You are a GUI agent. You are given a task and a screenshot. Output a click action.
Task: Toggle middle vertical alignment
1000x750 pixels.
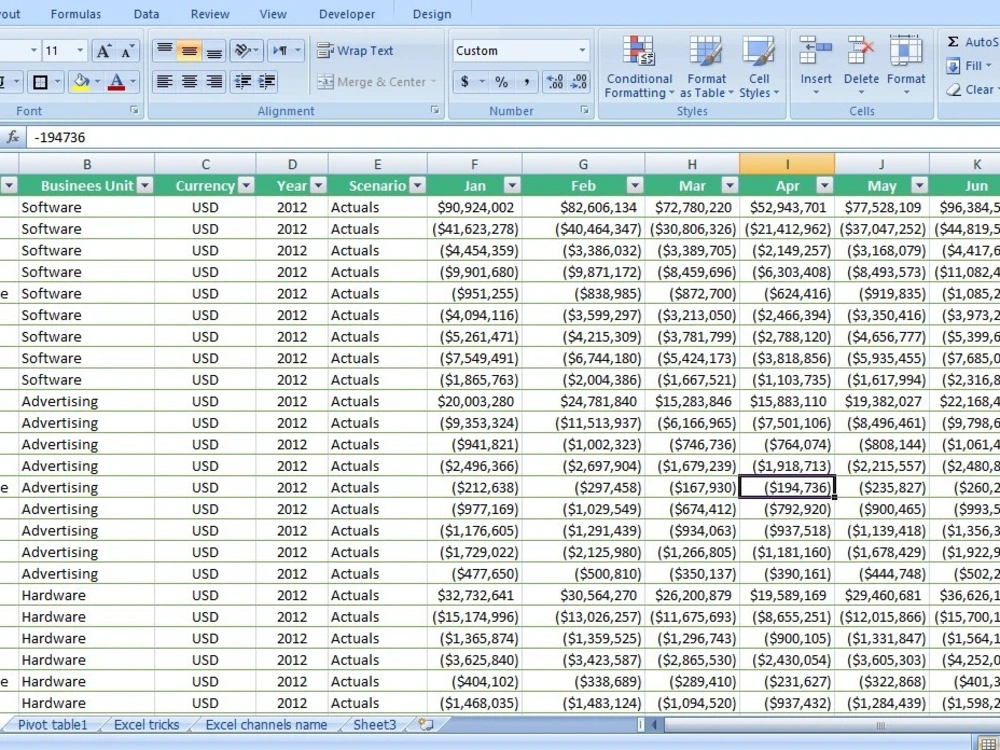(x=189, y=50)
